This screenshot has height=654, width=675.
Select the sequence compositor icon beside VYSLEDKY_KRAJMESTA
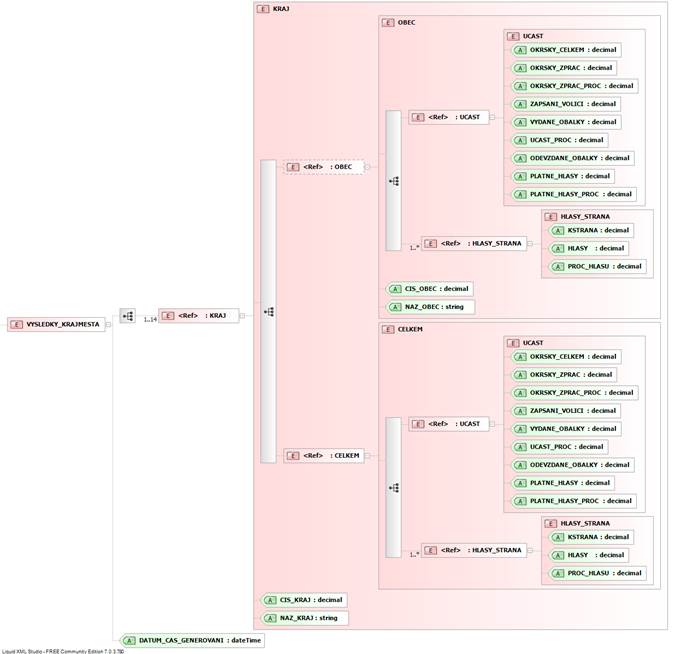127,316
